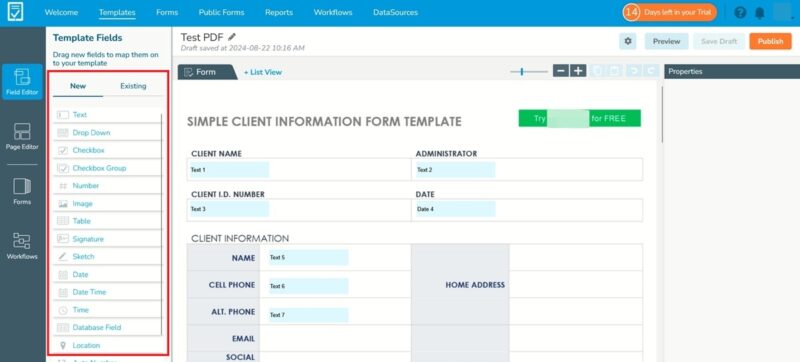Go to Welcome in the top menu
Viewport: 800px width, 362px height.
pos(62,12)
